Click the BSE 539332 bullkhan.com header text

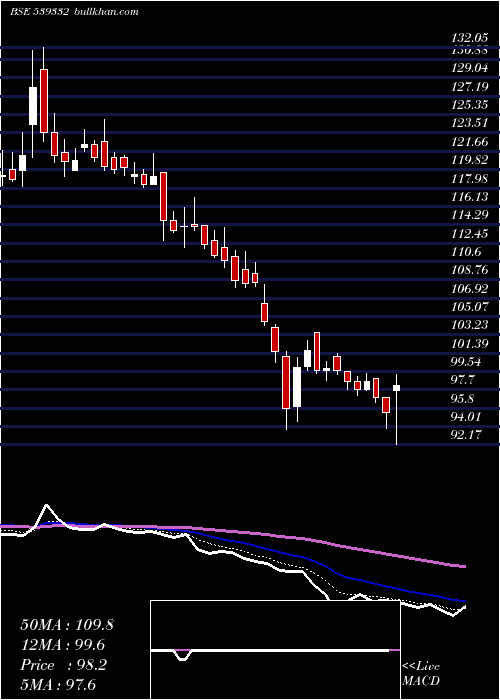coord(74,12)
